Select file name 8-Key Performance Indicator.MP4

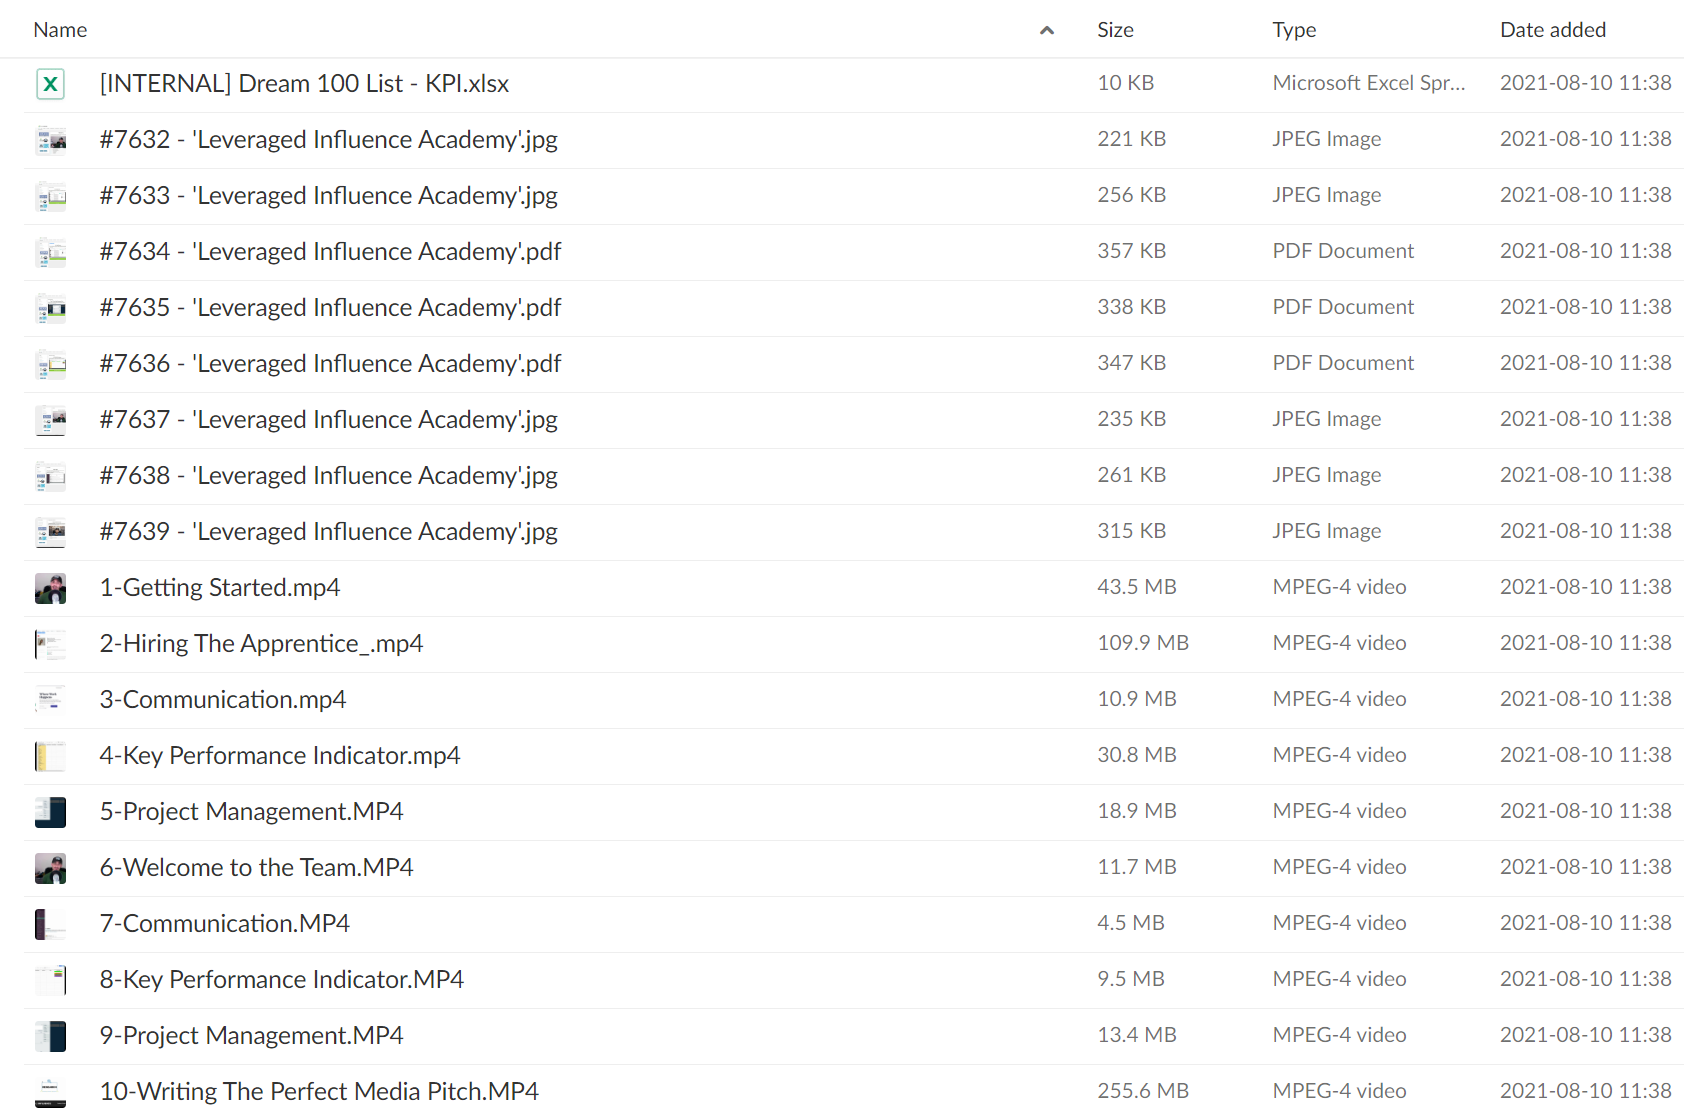point(281,980)
